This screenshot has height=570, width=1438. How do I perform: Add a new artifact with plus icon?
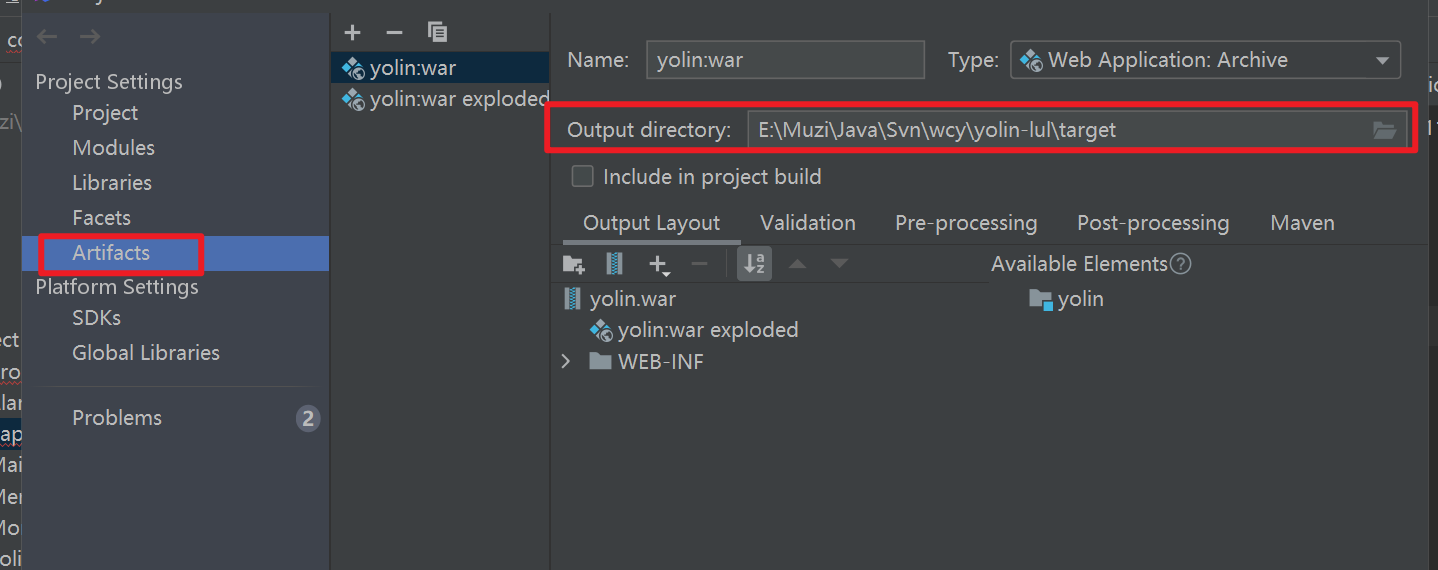pos(351,33)
